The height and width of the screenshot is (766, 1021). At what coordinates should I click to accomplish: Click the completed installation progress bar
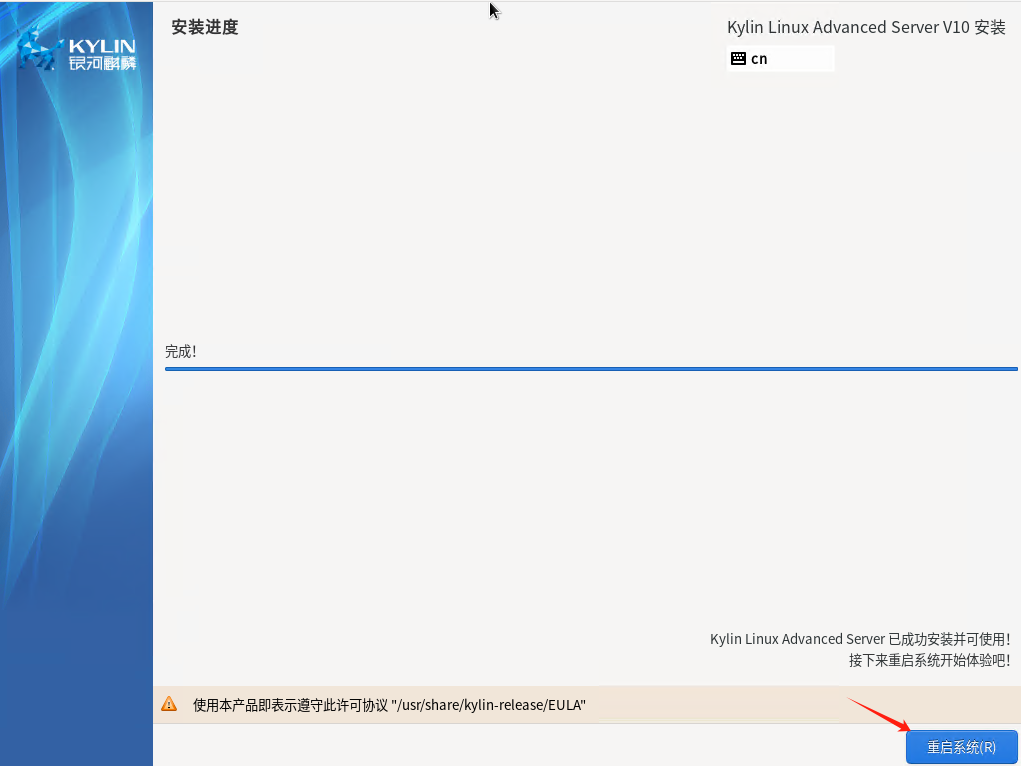591,369
